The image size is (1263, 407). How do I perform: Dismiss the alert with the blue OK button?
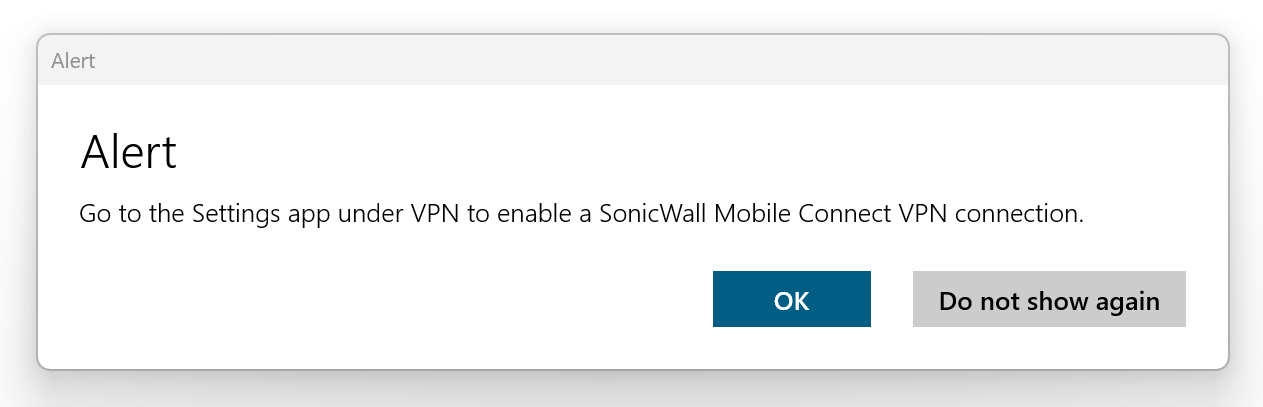pyautogui.click(x=791, y=300)
